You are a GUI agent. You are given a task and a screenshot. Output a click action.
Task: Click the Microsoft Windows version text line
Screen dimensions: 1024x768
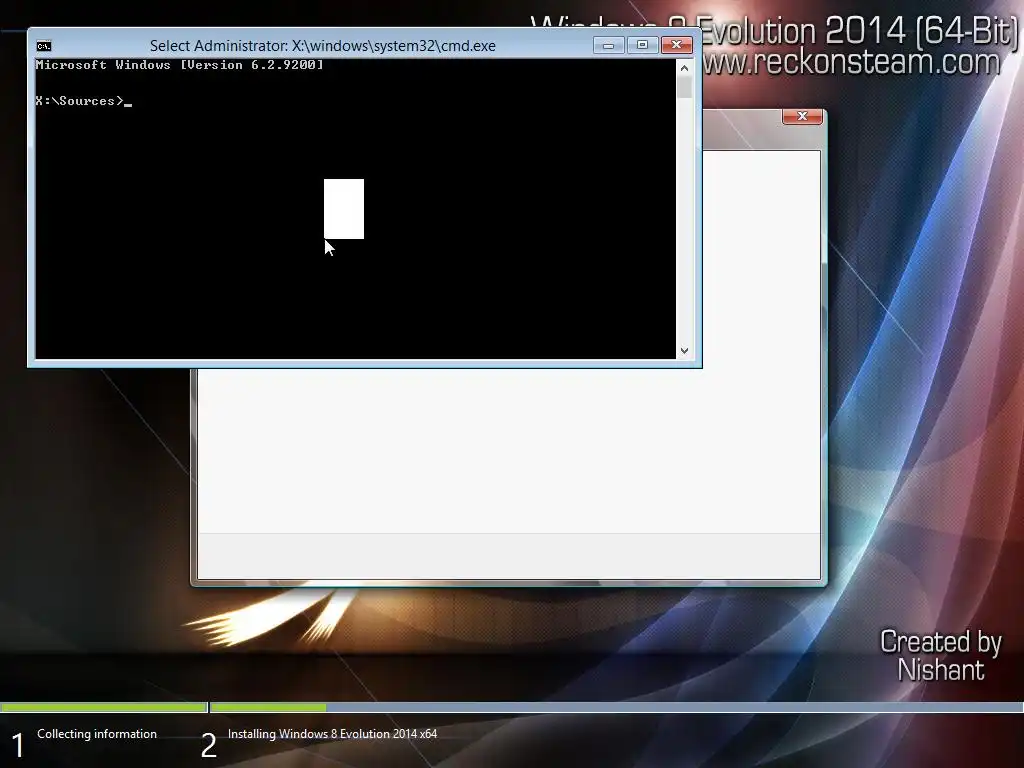point(180,65)
